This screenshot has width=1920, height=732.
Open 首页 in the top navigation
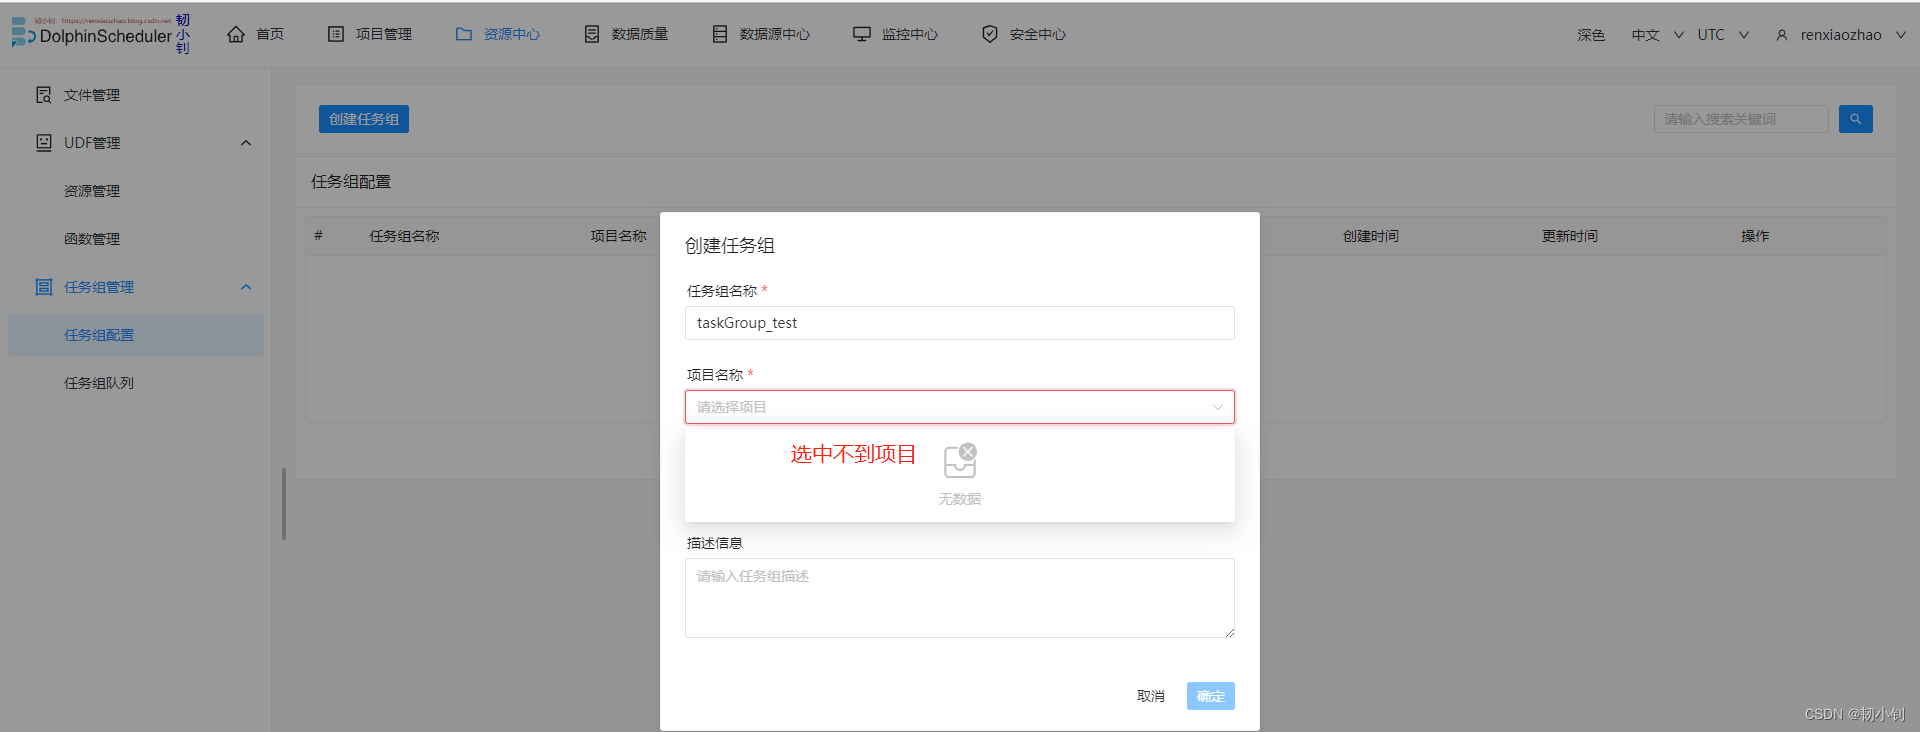(x=270, y=34)
